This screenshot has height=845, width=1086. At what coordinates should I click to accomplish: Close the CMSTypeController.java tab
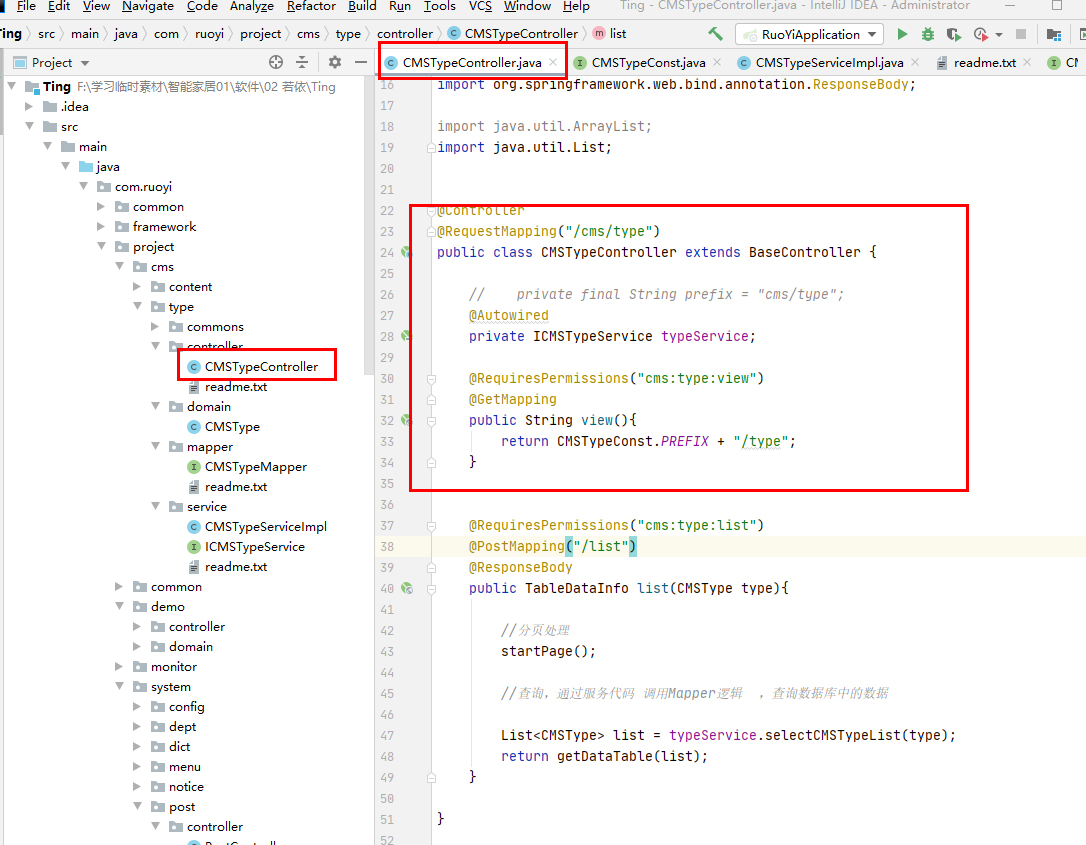[x=553, y=62]
